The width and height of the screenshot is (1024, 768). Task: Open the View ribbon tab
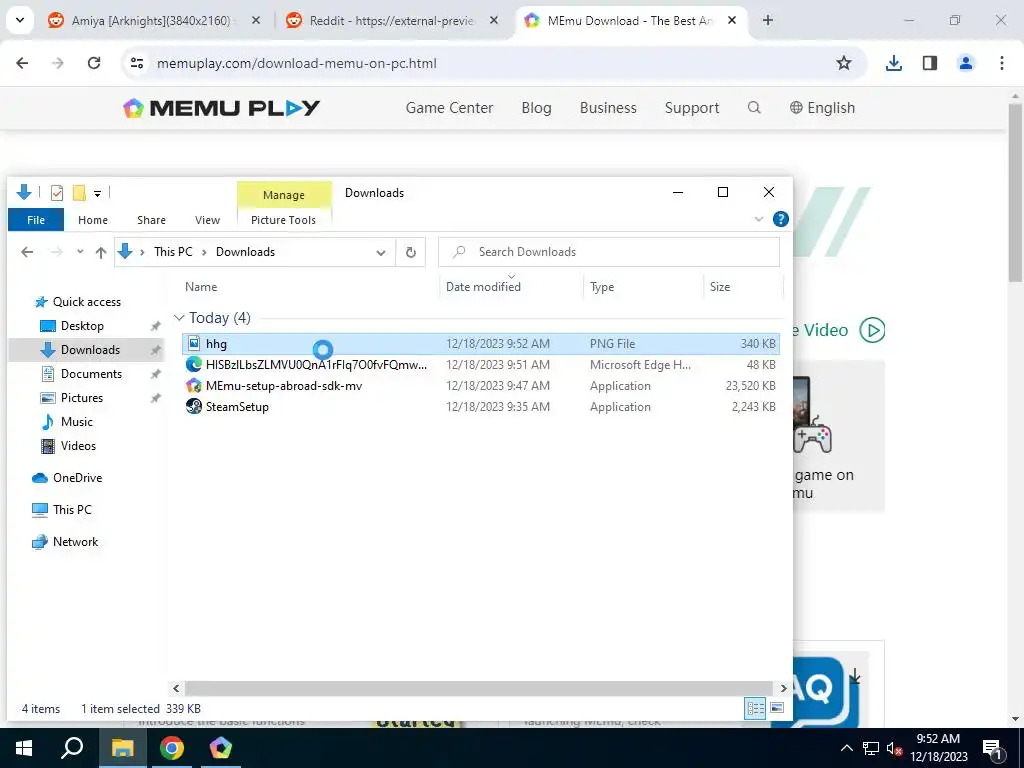[208, 220]
